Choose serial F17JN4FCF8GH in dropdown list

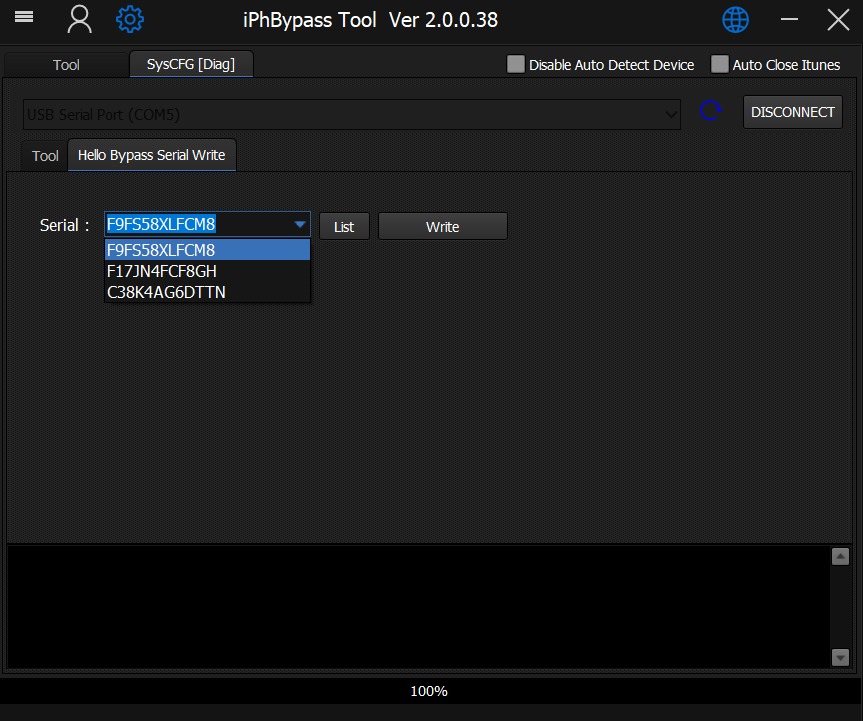tap(207, 271)
